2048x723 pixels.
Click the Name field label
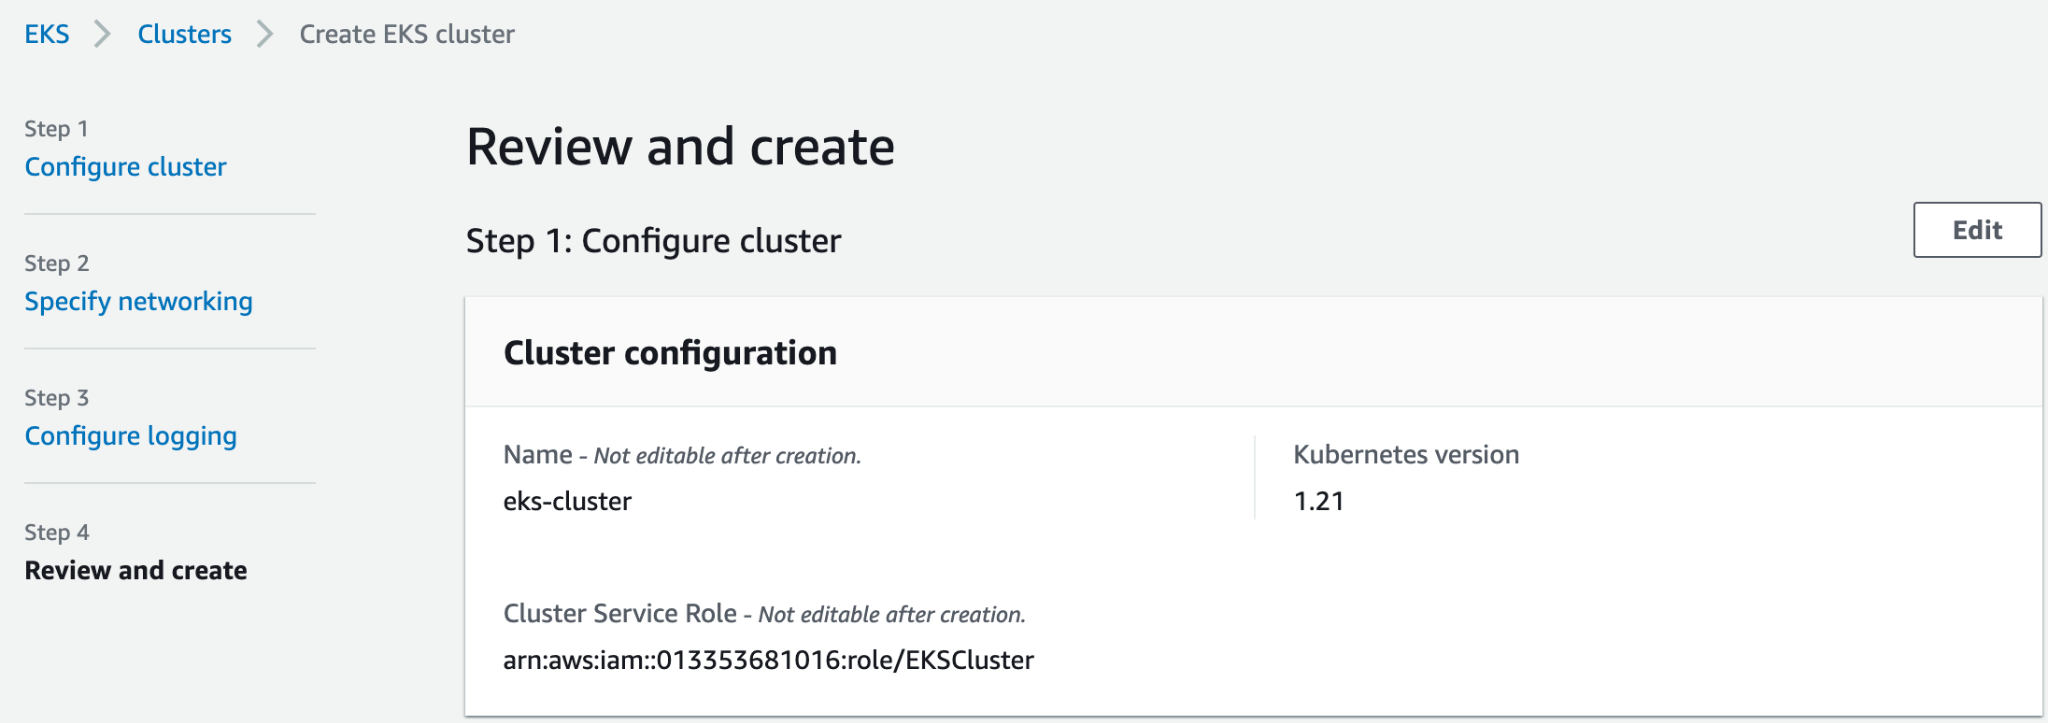538,455
